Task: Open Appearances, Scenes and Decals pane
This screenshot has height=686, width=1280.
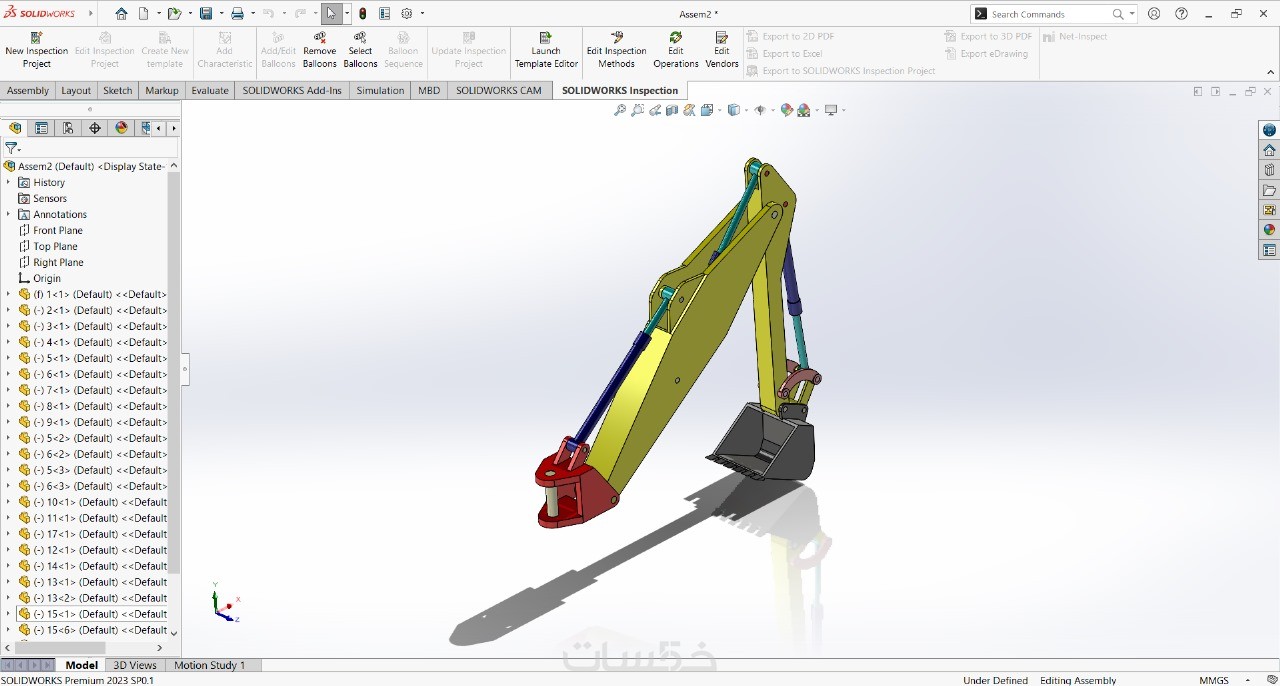Action: coord(1269,230)
